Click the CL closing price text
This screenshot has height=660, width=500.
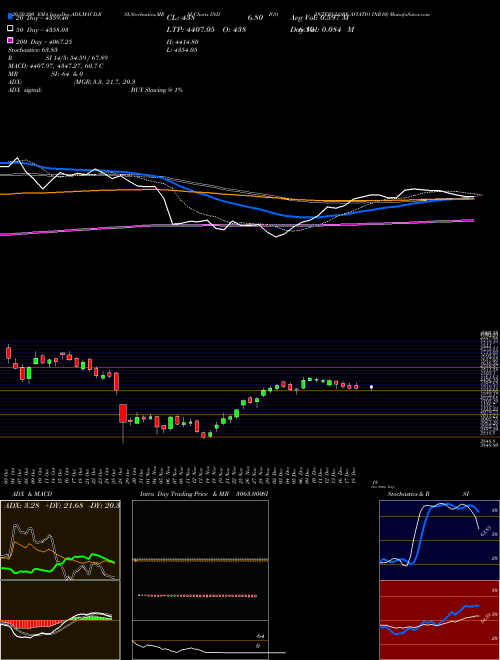coord(181,18)
